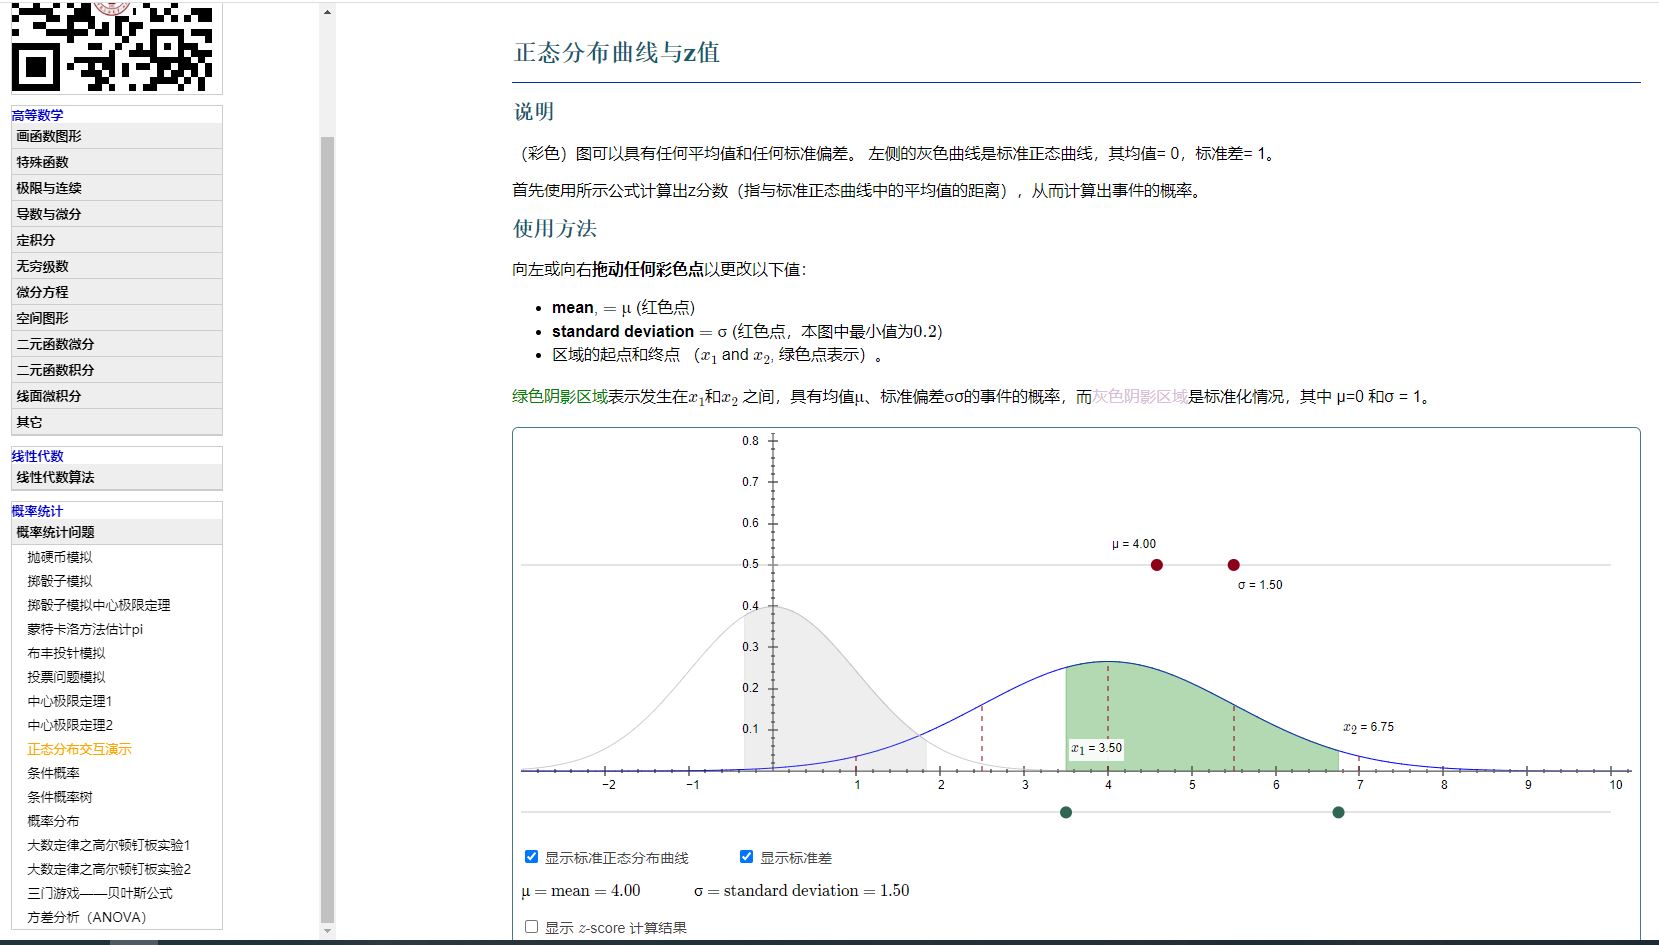Viewport: 1659px width, 945px height.
Task: Click the red mean μ point
Action: (x=1156, y=565)
